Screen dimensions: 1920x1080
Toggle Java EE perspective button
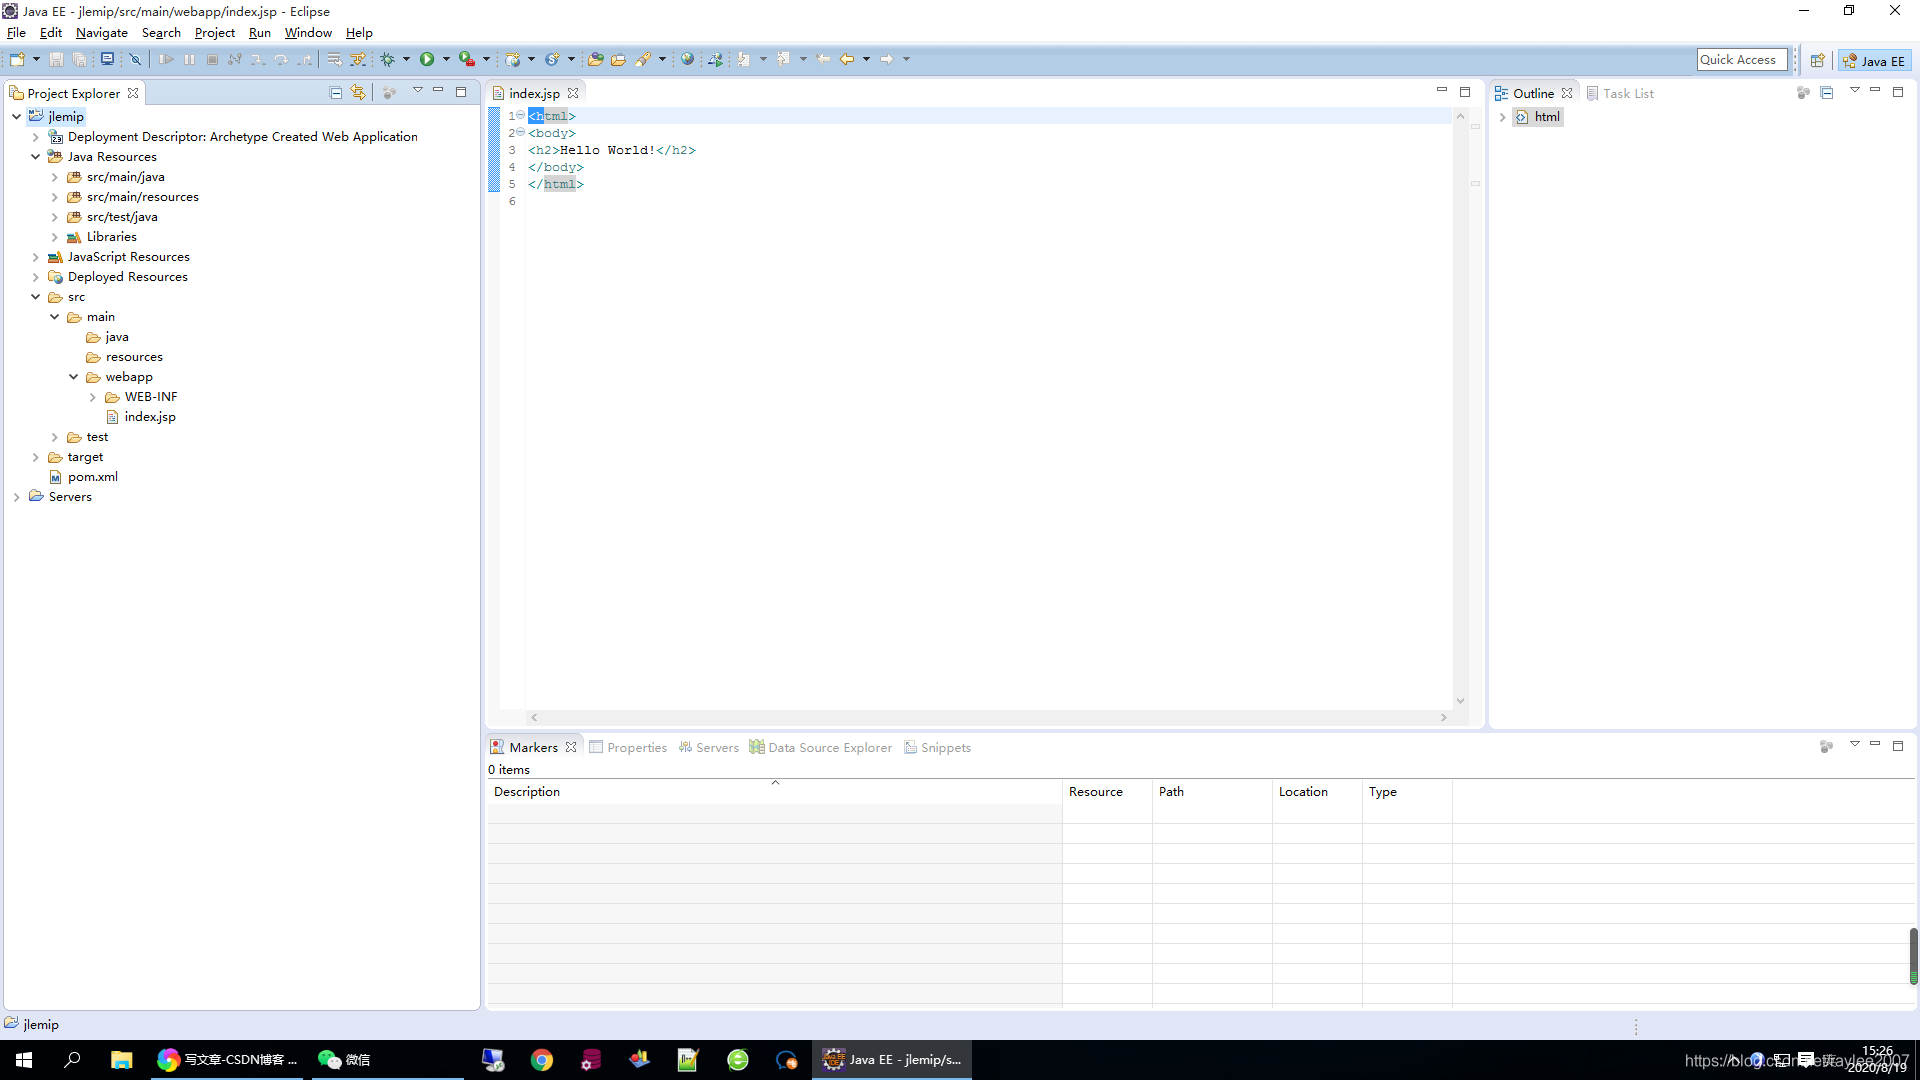(x=1874, y=60)
